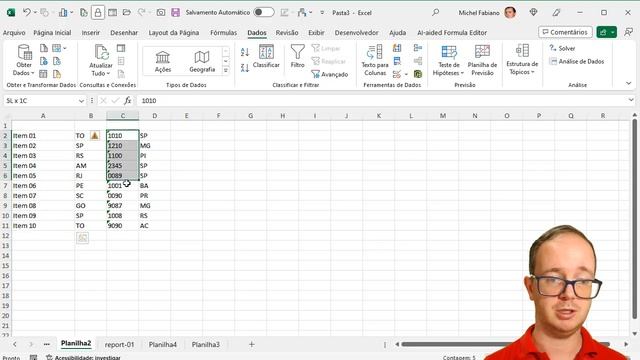Expand the Estrutura de Tópicos dropdown

(533, 72)
